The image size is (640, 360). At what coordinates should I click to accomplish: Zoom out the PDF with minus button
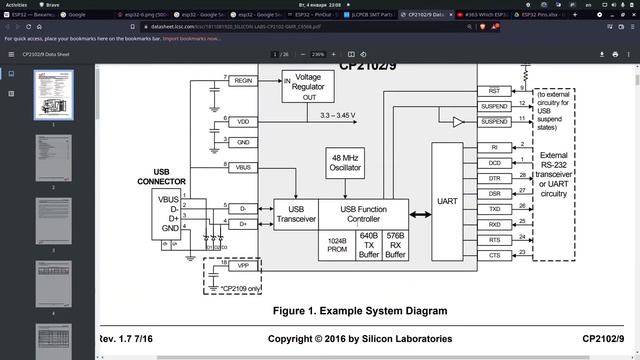303,54
